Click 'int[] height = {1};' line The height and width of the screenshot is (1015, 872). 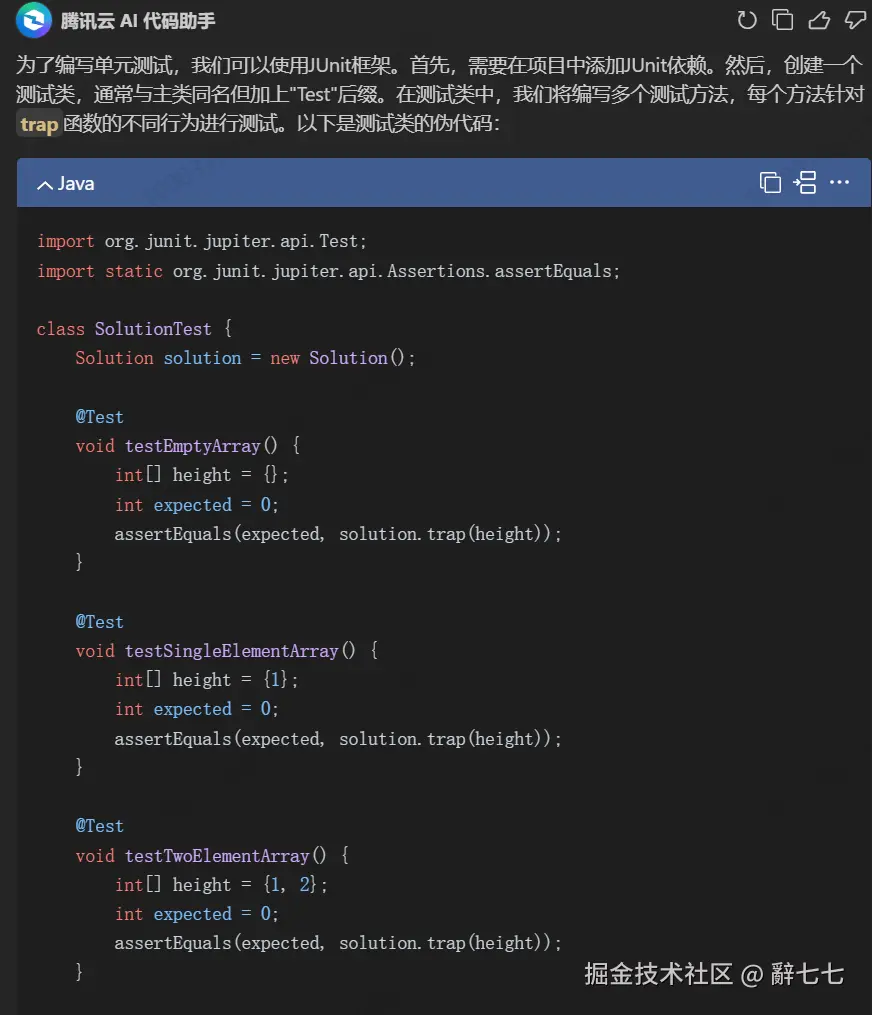(x=207, y=680)
